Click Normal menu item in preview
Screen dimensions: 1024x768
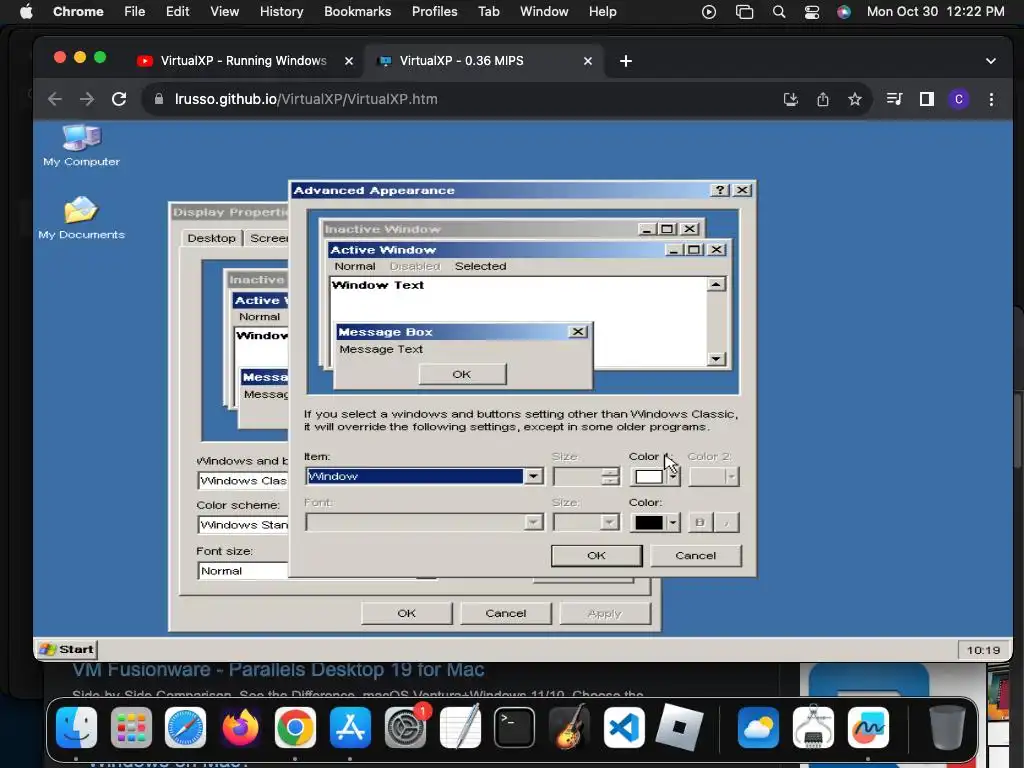point(355,266)
